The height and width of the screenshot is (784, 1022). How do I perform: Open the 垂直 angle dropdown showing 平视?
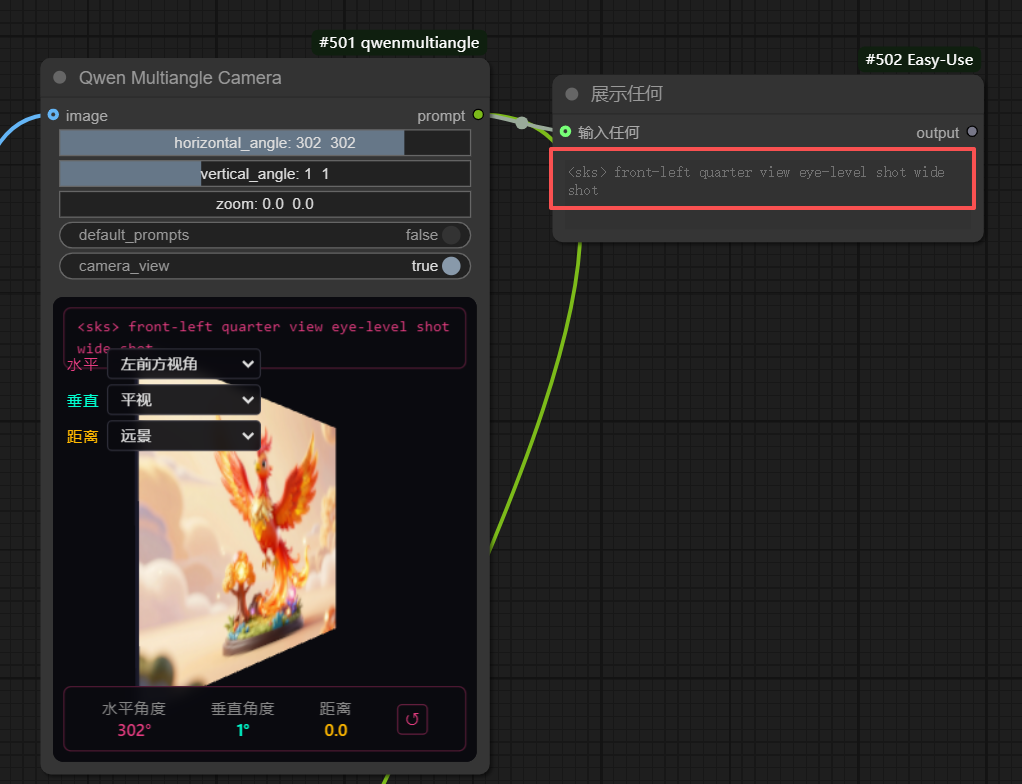[x=183, y=400]
